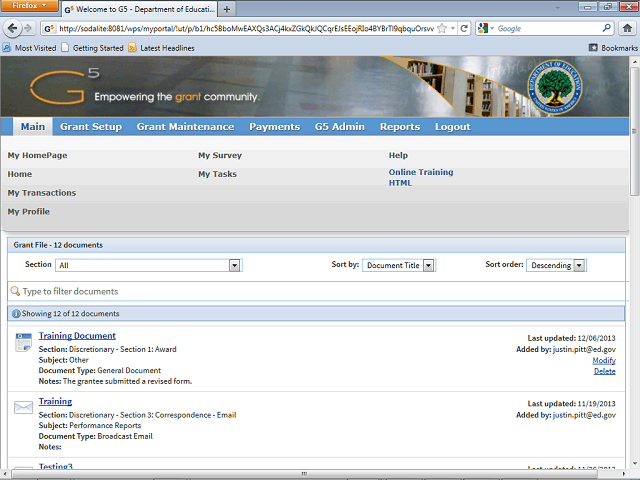This screenshot has width=640, height=480.
Task: Bookmark this page with the star icon
Action: tap(442, 28)
